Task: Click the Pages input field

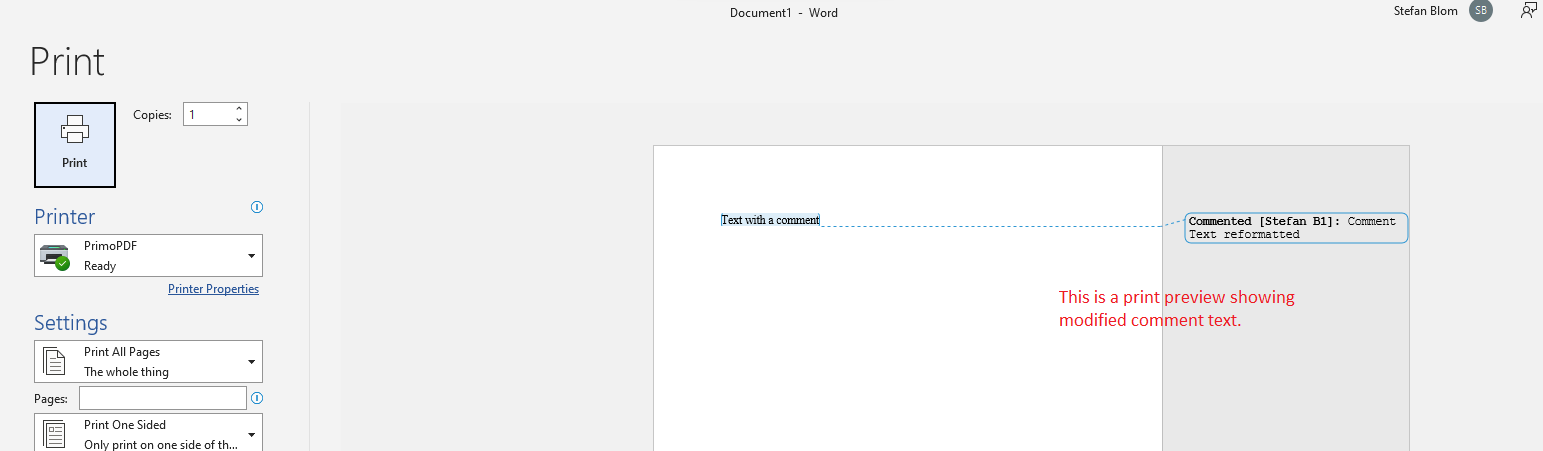Action: coord(163,398)
